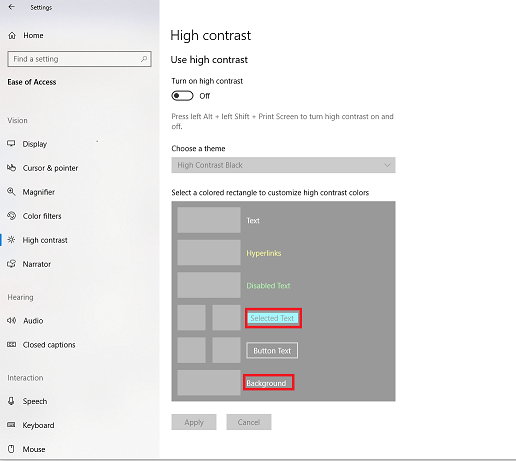Open the High Contrast Black theme dropdown

[x=283, y=165]
